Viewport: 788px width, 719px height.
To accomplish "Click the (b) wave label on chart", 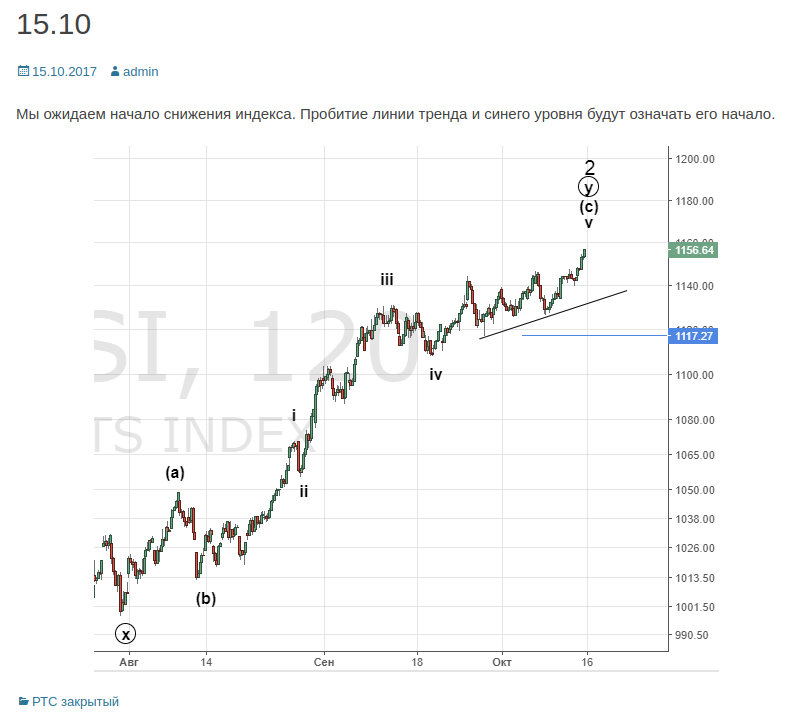I will click(x=206, y=599).
